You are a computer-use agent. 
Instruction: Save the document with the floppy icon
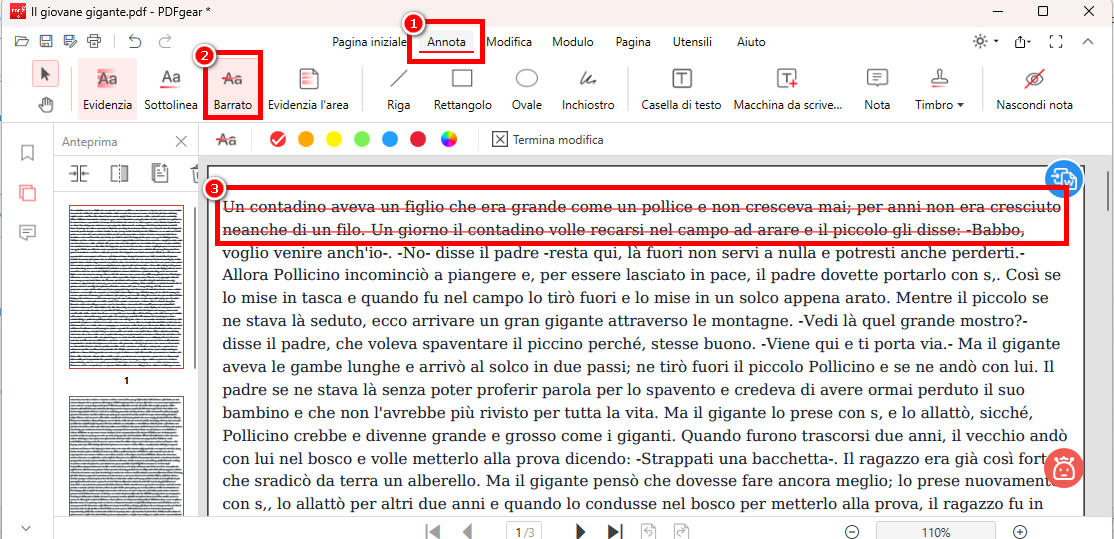46,41
